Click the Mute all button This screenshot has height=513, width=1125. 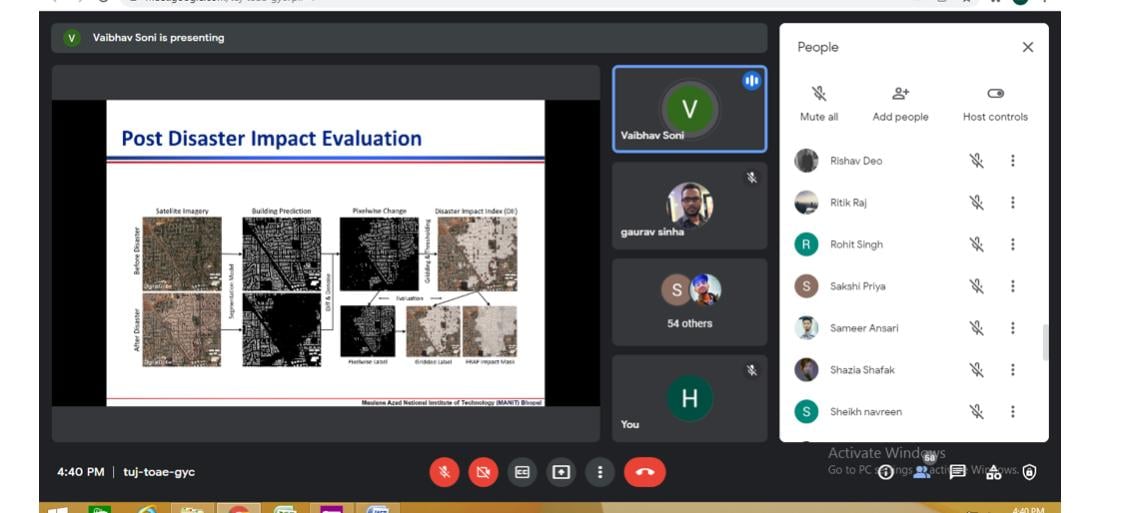[819, 103]
